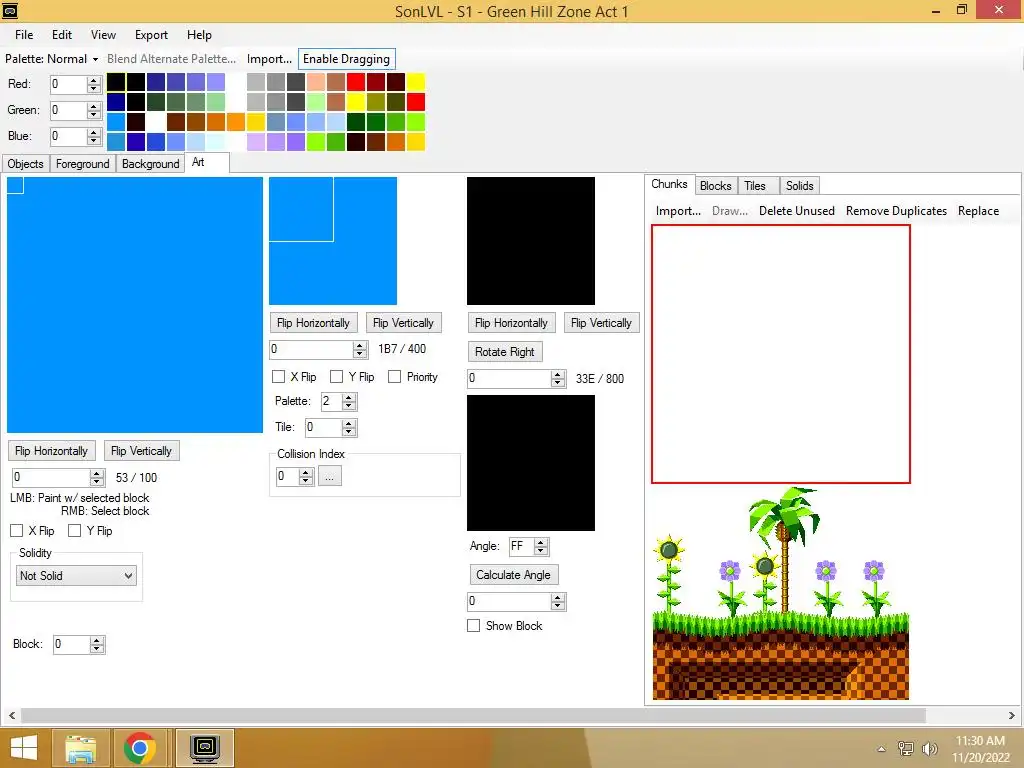Select the first black palette swatch
Viewport: 1024px width, 768px height.
[116, 82]
